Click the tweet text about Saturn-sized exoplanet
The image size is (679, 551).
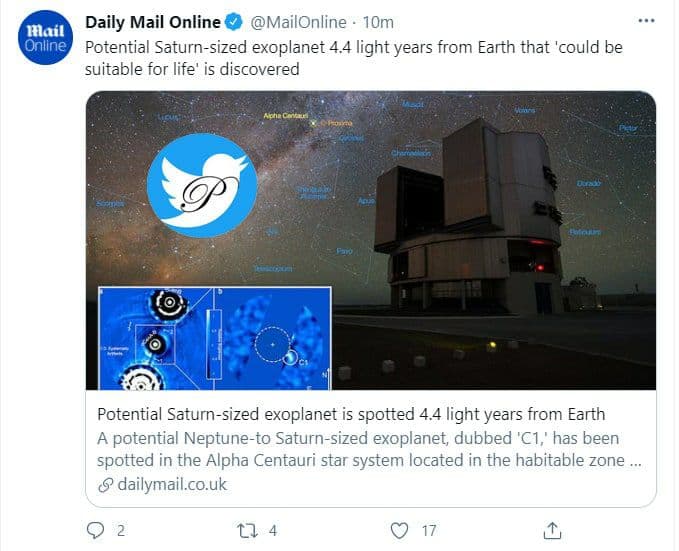(340, 57)
